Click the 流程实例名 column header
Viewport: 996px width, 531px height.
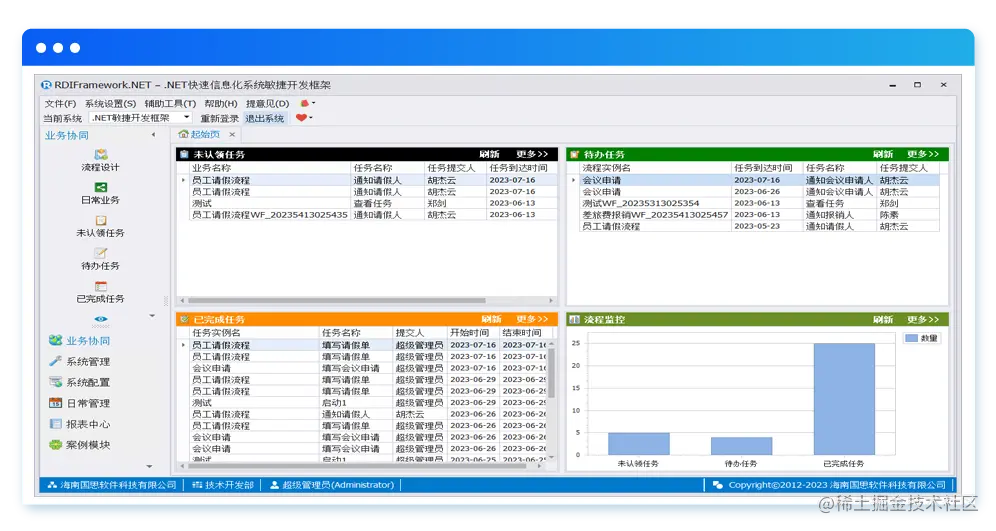pos(655,168)
